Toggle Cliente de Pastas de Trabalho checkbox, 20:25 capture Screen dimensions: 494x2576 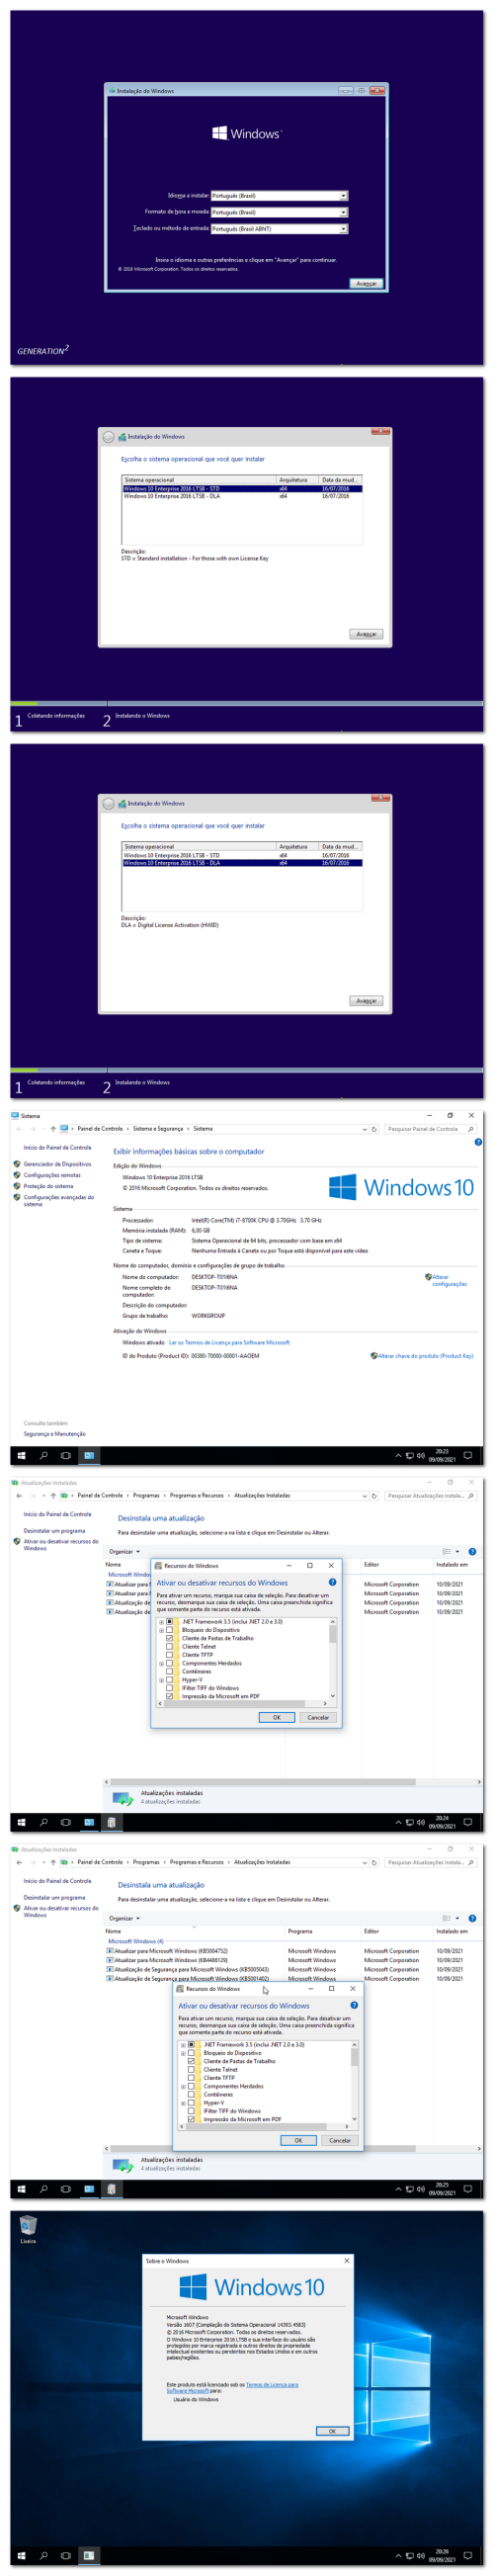(191, 2061)
